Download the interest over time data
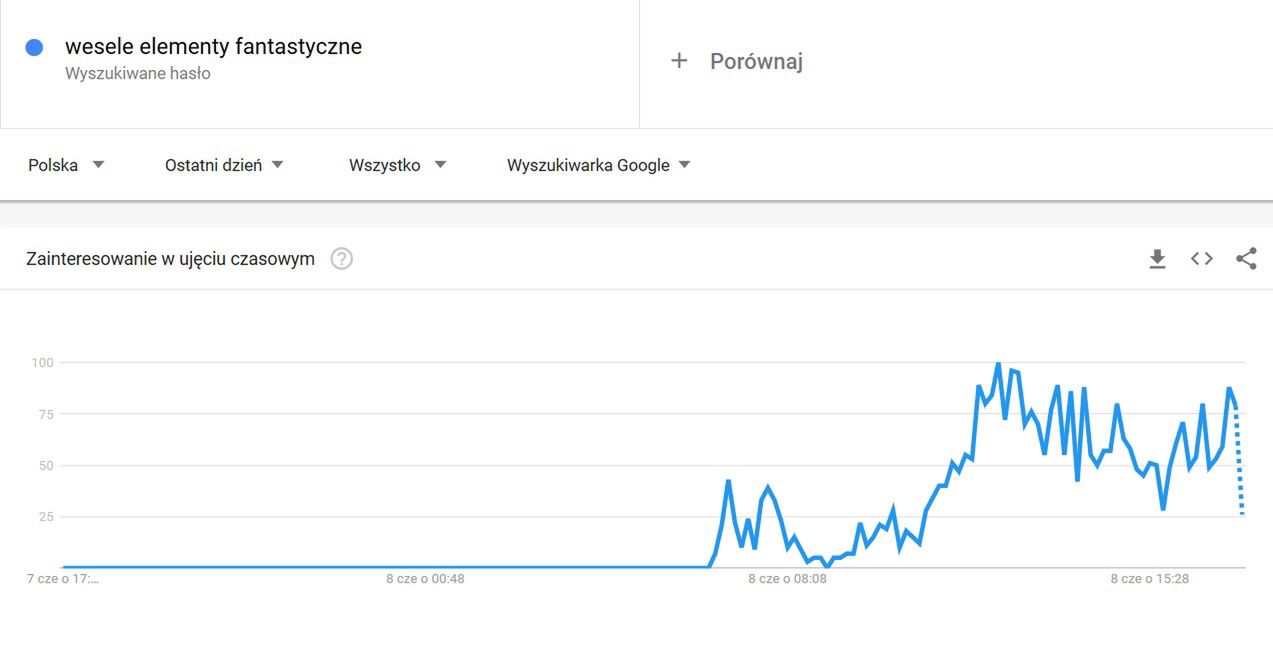Screen dimensions: 1273x654 point(1157,259)
